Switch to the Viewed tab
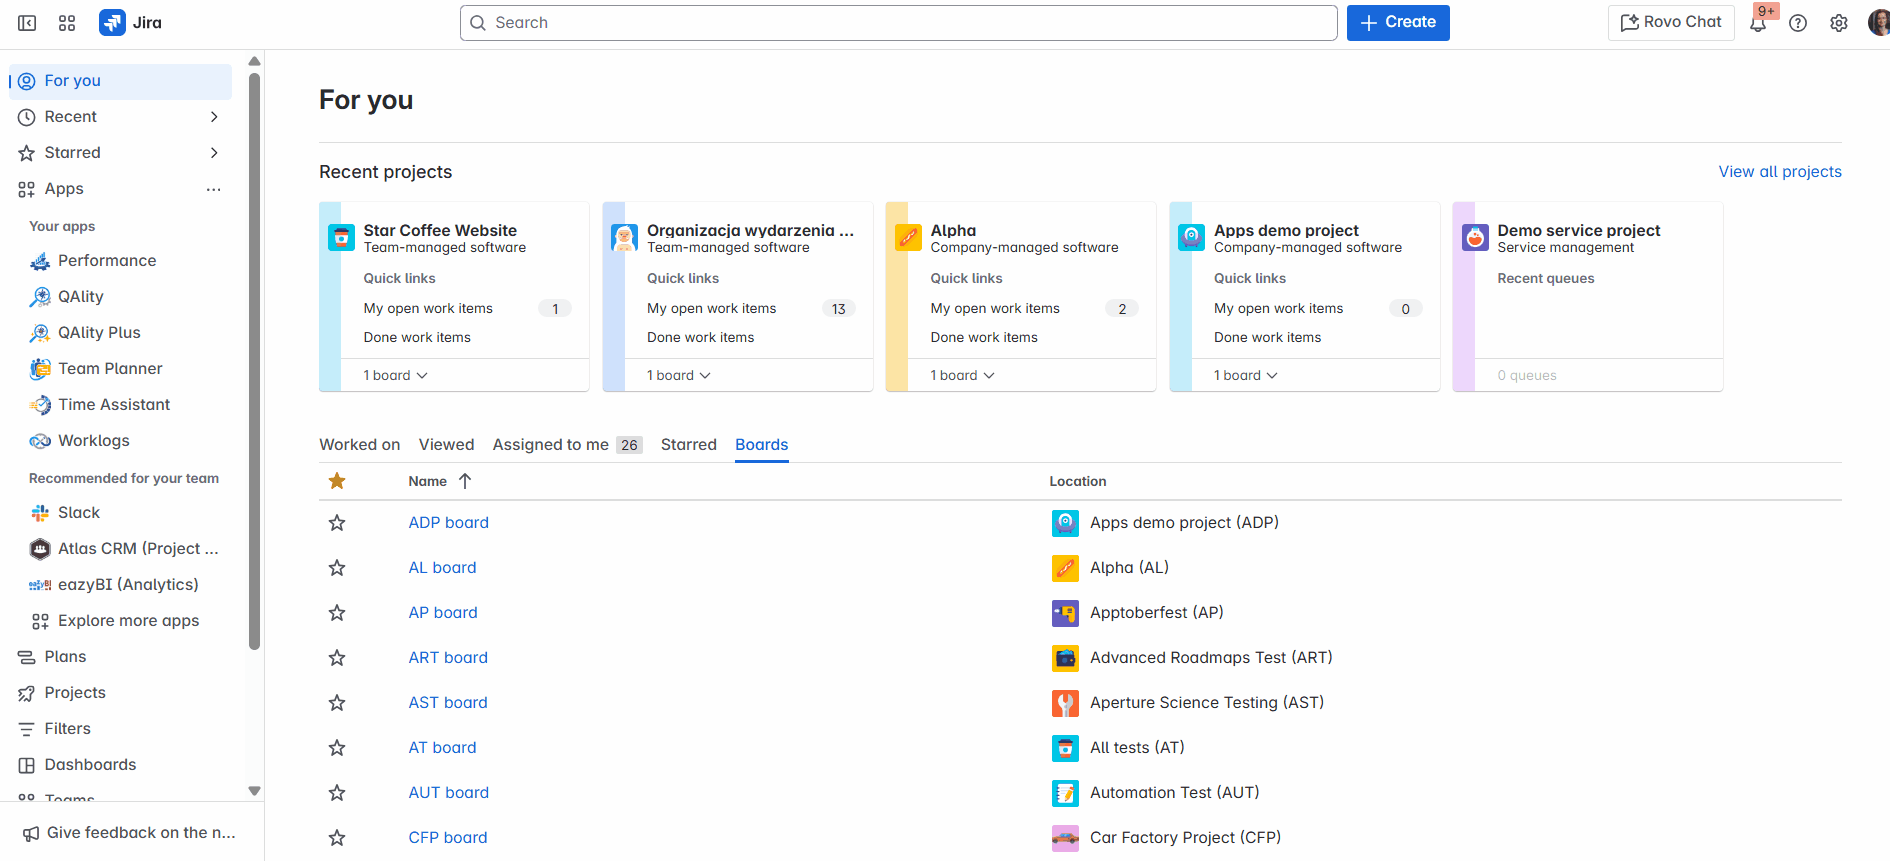Image resolution: width=1890 pixels, height=861 pixels. tap(447, 445)
